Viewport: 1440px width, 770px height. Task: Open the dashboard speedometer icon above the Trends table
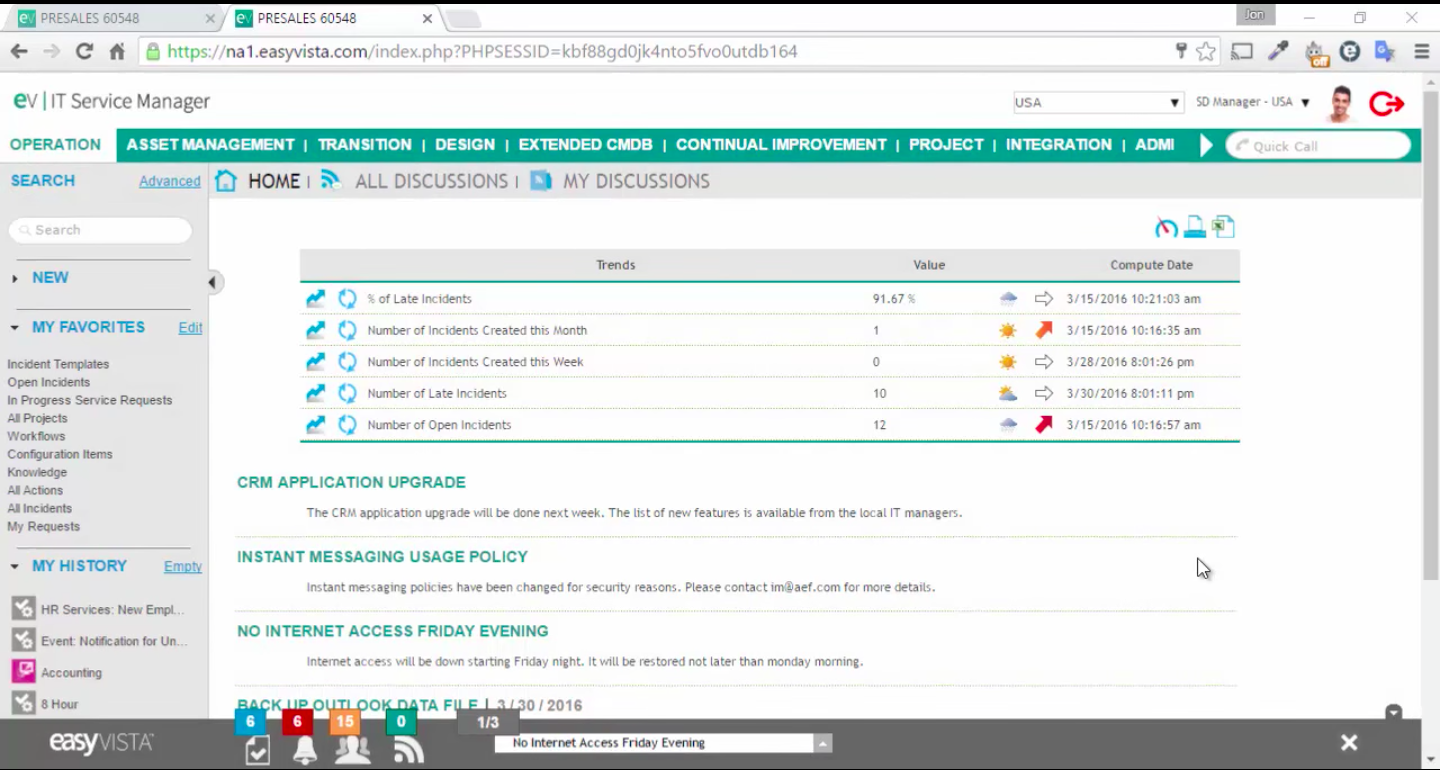click(1165, 227)
